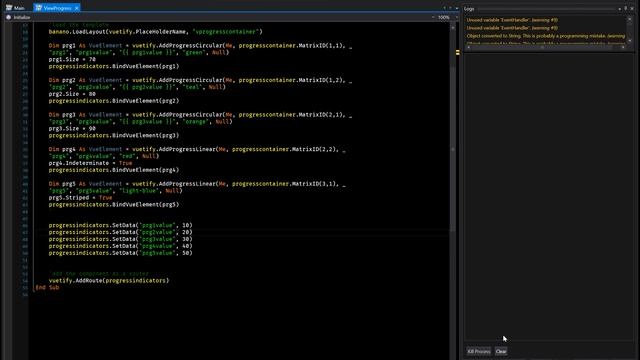The height and width of the screenshot is (360, 640).
Task: Click the 'Dim prg5 As VueElement' line
Action: point(197,184)
